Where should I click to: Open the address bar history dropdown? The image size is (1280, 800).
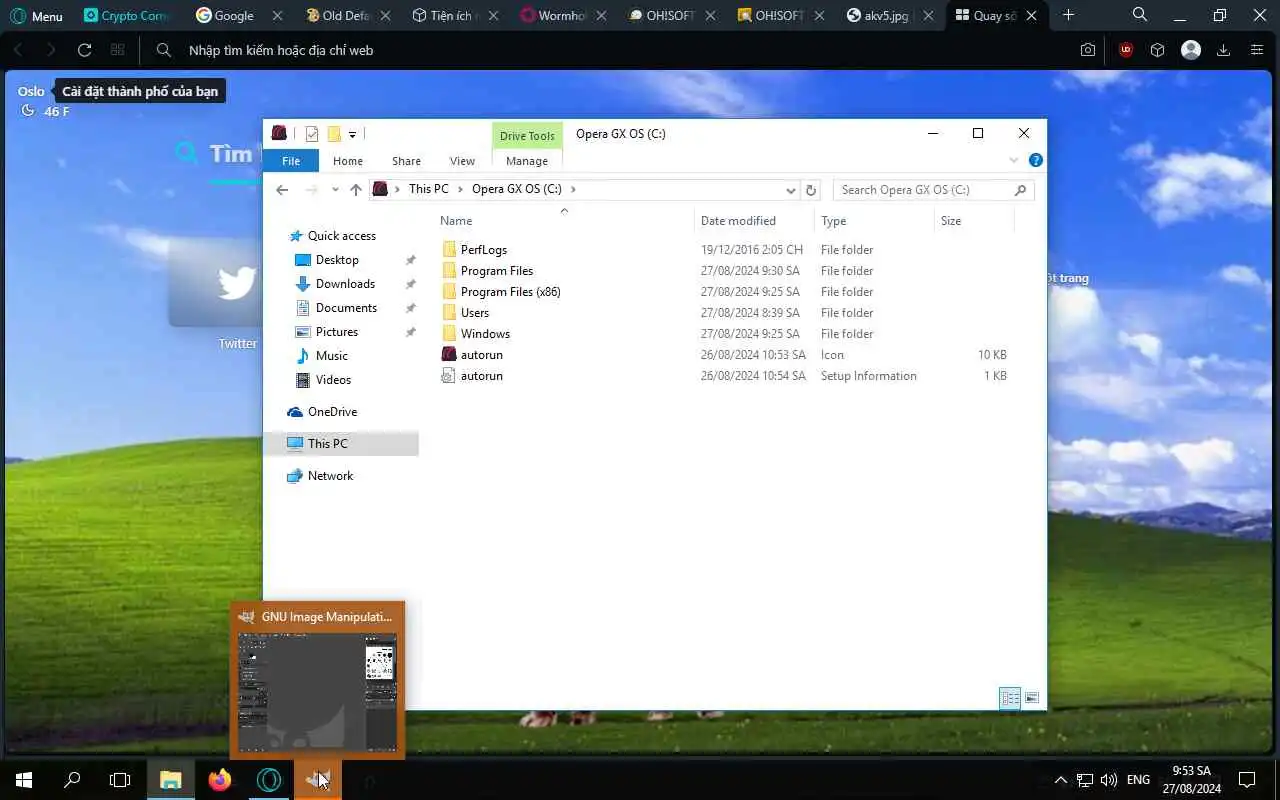click(x=791, y=190)
